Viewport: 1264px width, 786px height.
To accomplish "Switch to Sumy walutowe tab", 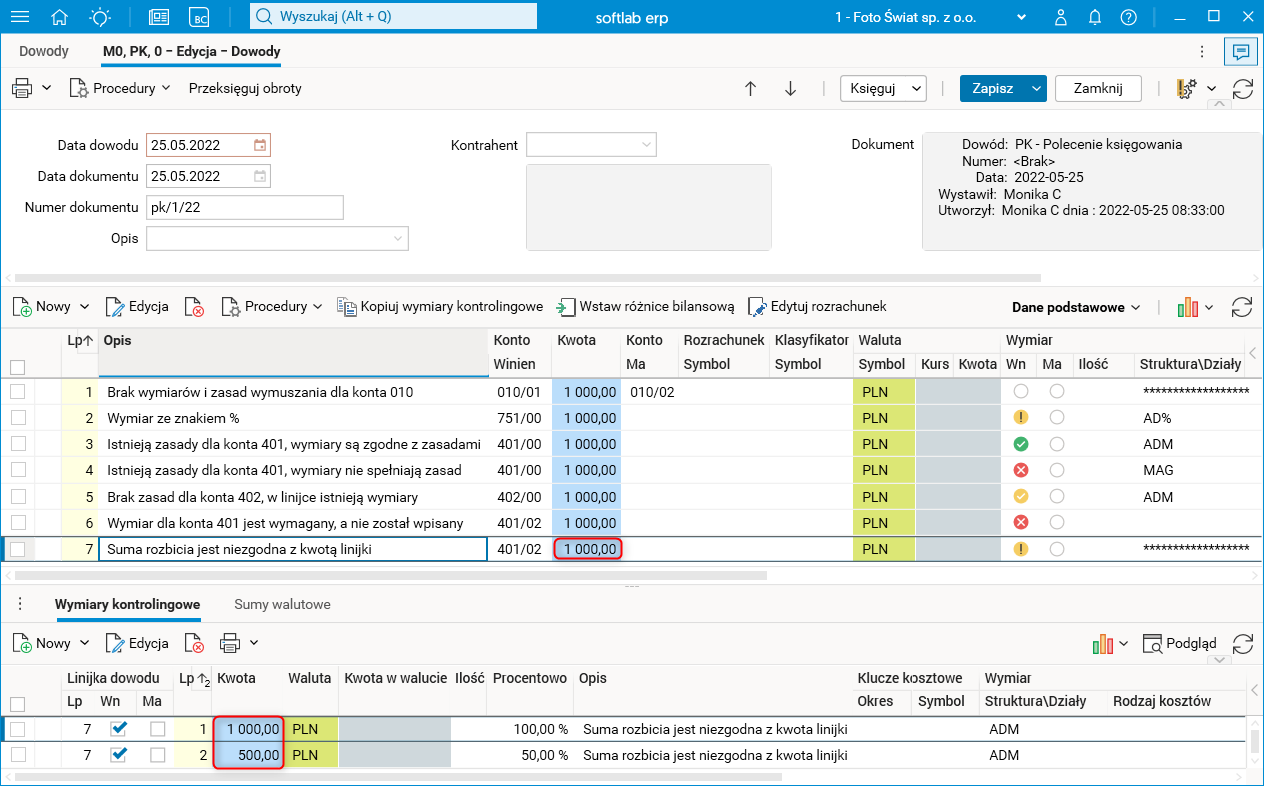I will [282, 604].
